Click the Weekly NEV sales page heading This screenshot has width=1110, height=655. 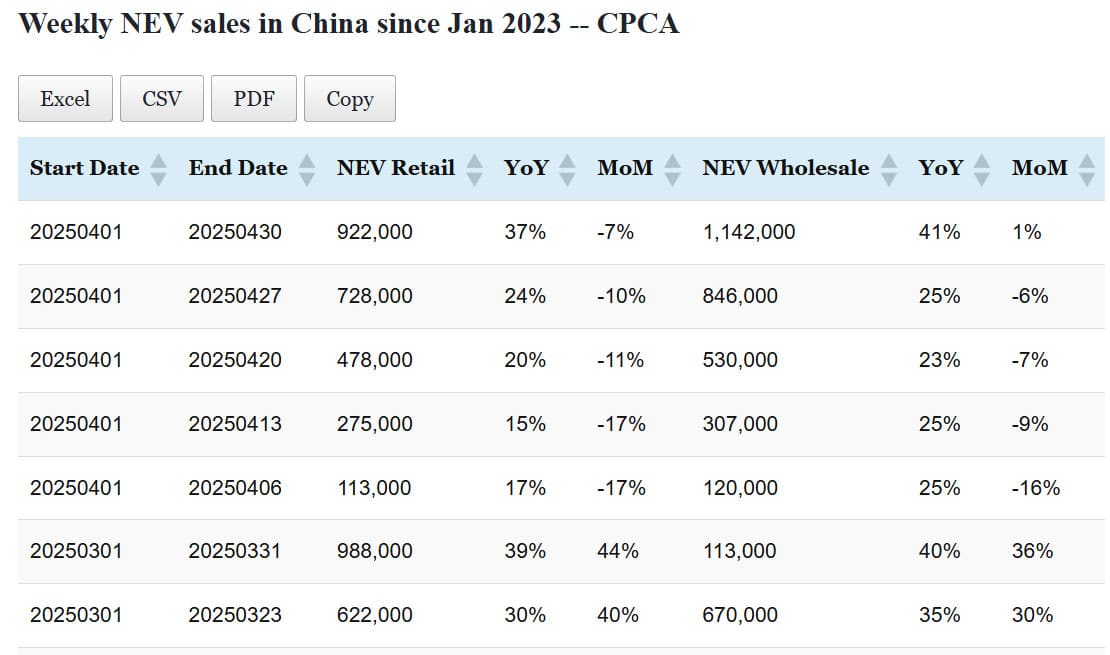tap(349, 23)
